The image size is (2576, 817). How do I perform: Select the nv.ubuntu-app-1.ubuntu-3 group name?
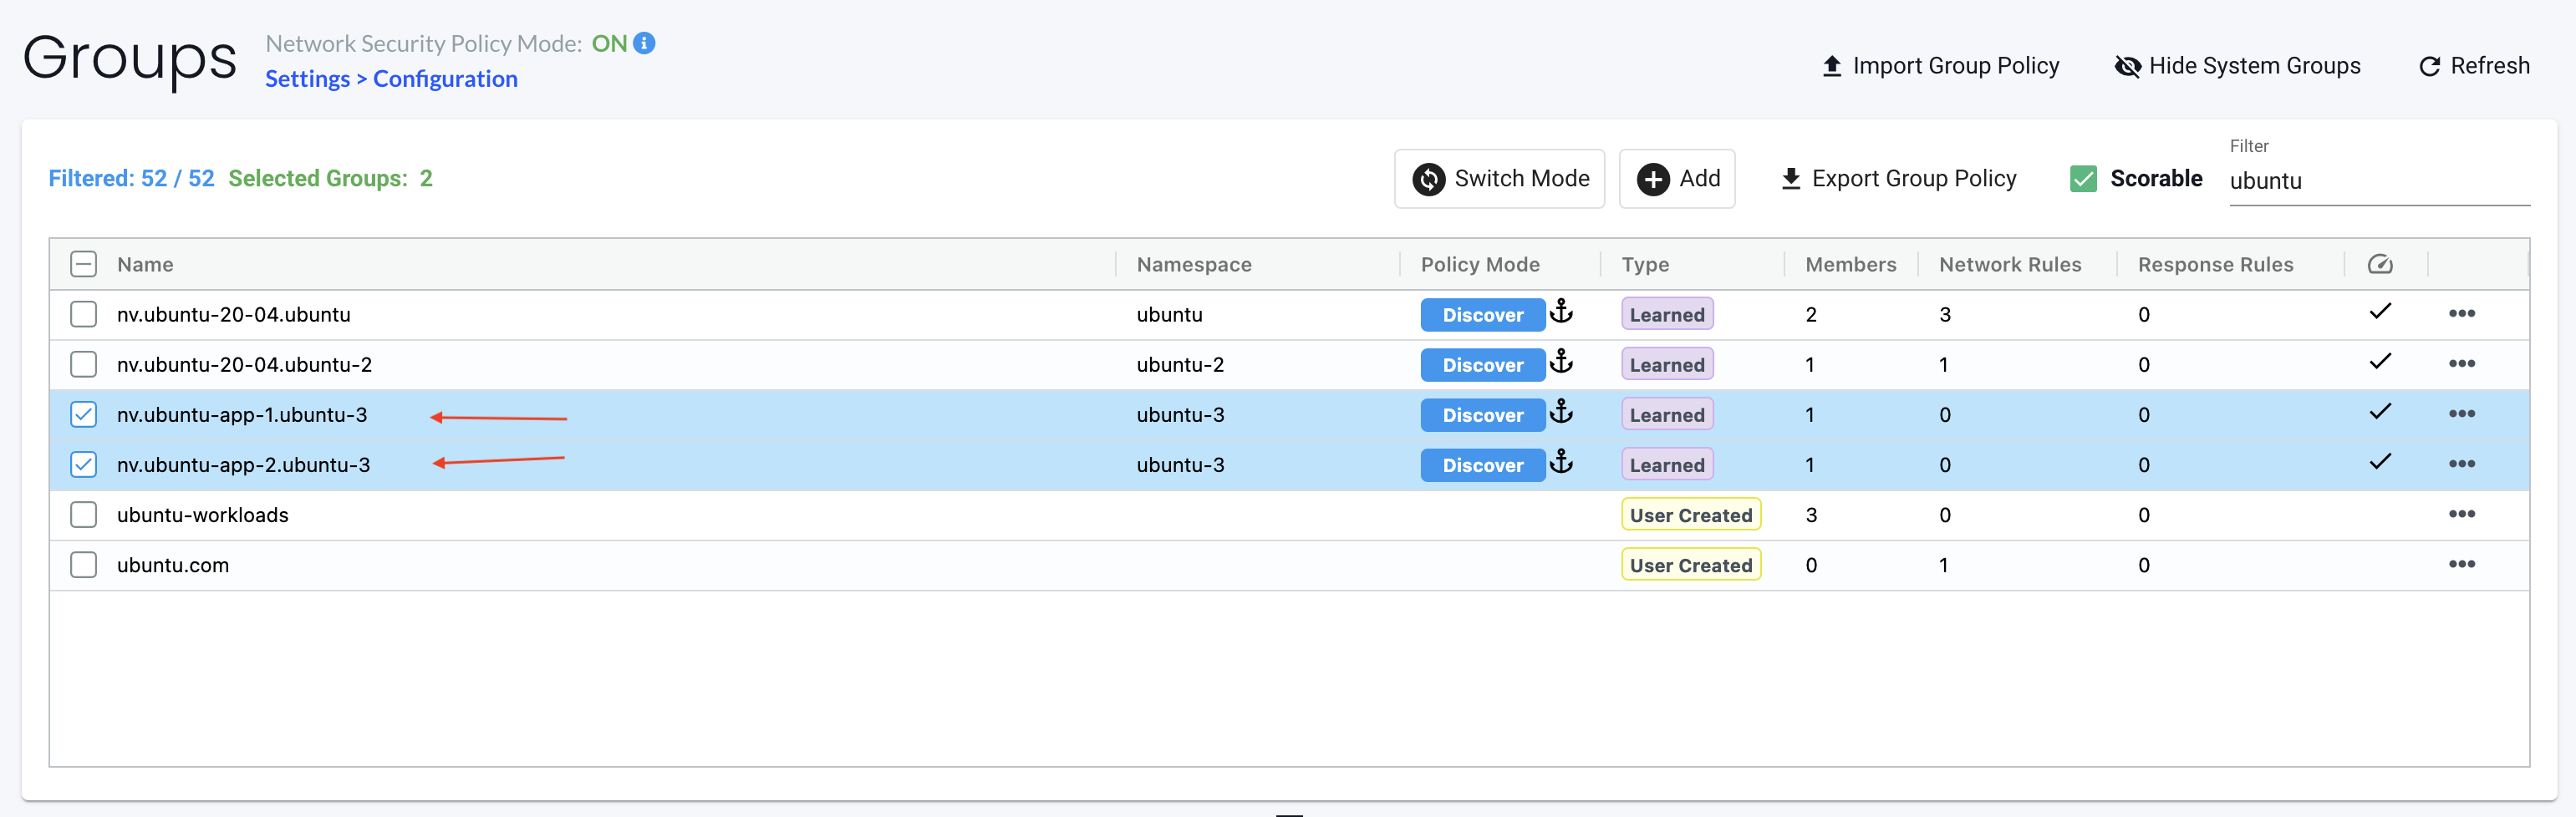click(x=242, y=415)
